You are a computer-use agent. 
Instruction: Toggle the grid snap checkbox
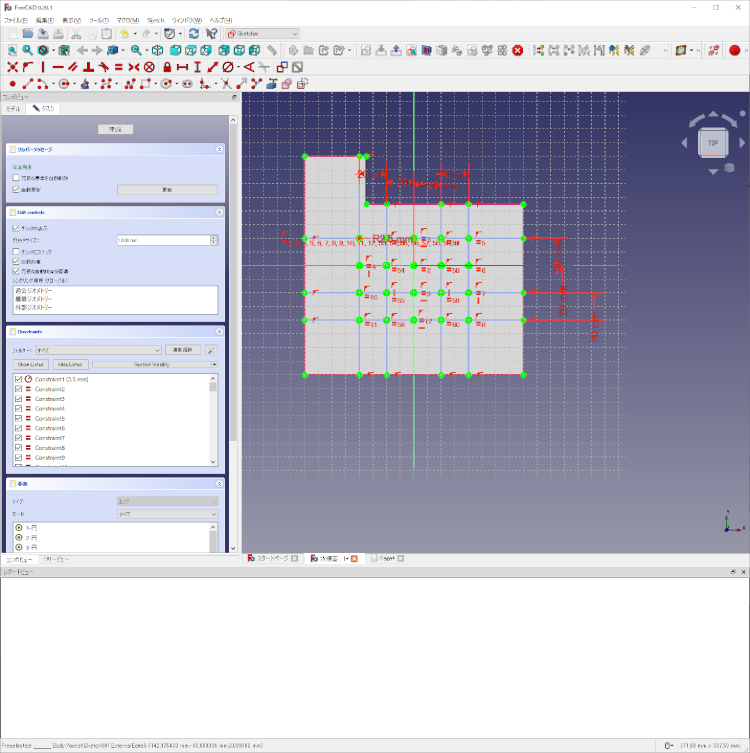coord(16,251)
